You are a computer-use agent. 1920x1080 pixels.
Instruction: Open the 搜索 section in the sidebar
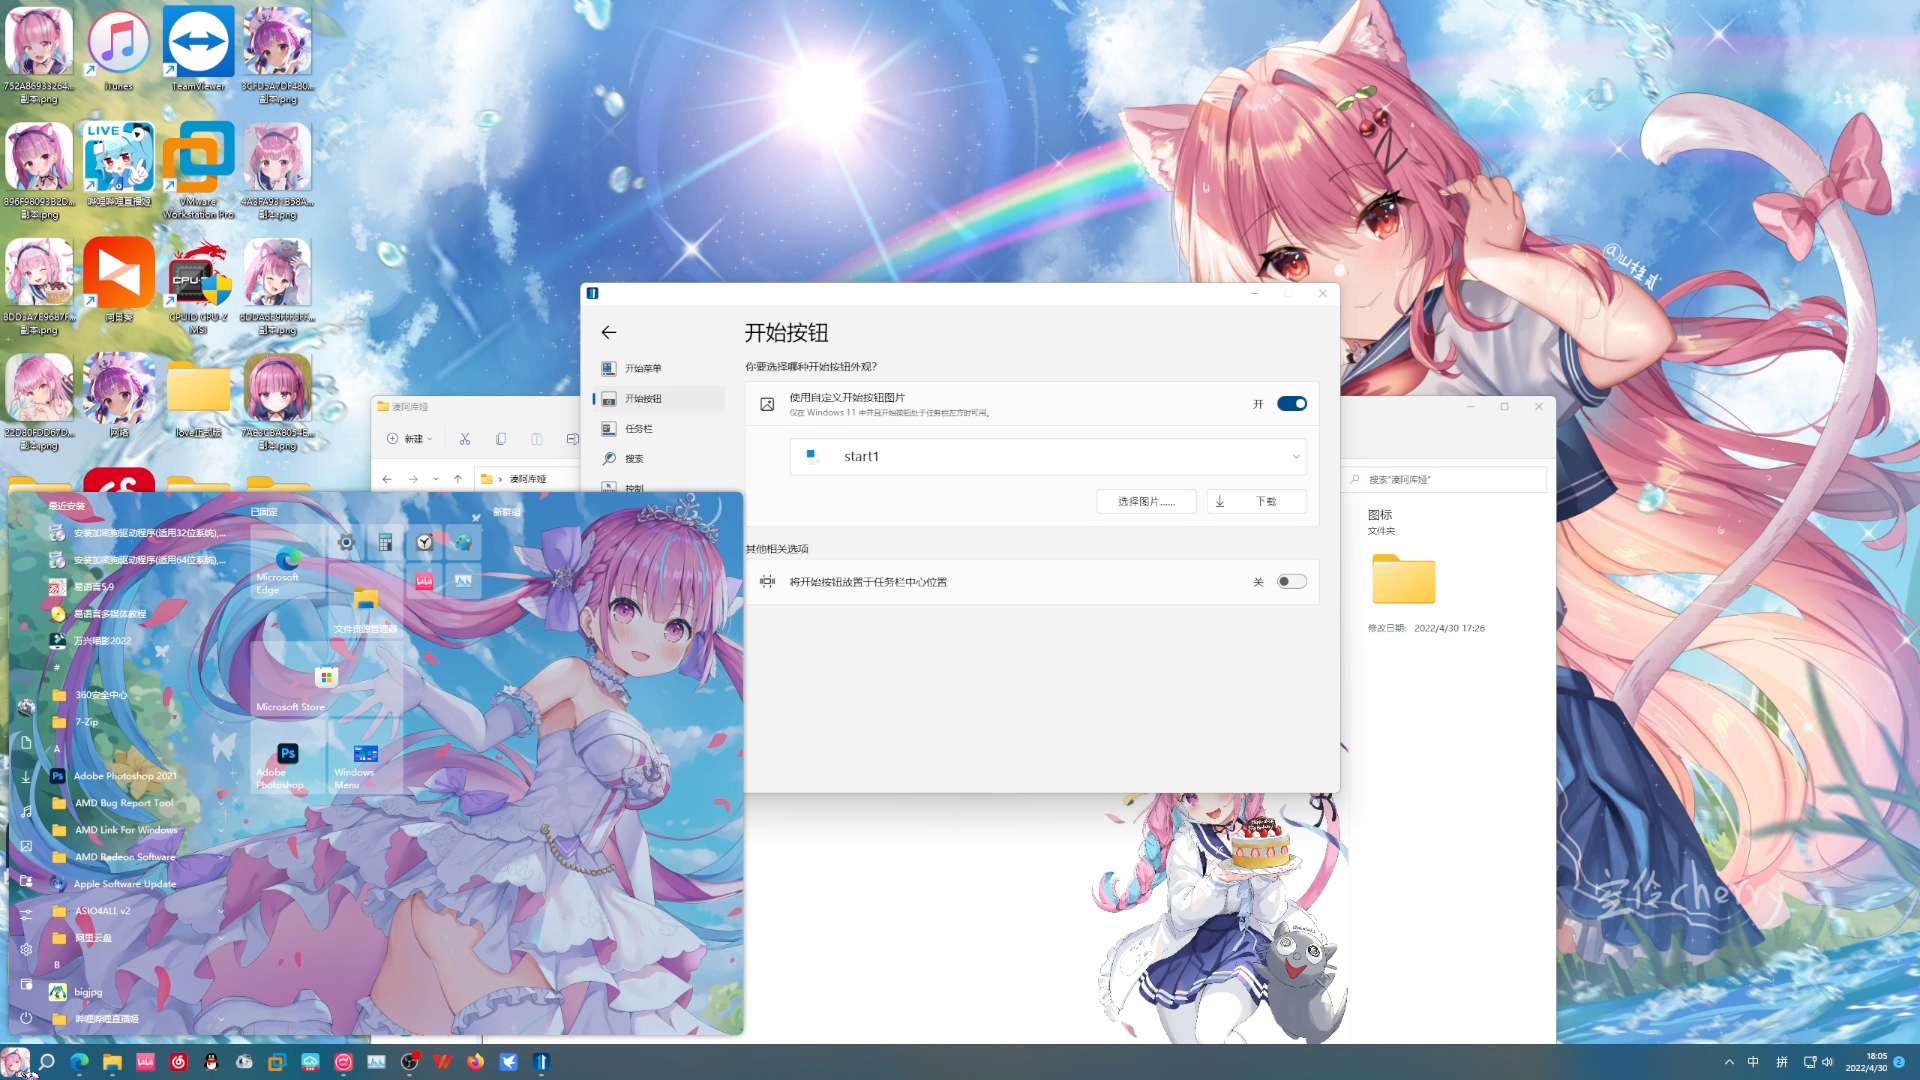(x=634, y=459)
